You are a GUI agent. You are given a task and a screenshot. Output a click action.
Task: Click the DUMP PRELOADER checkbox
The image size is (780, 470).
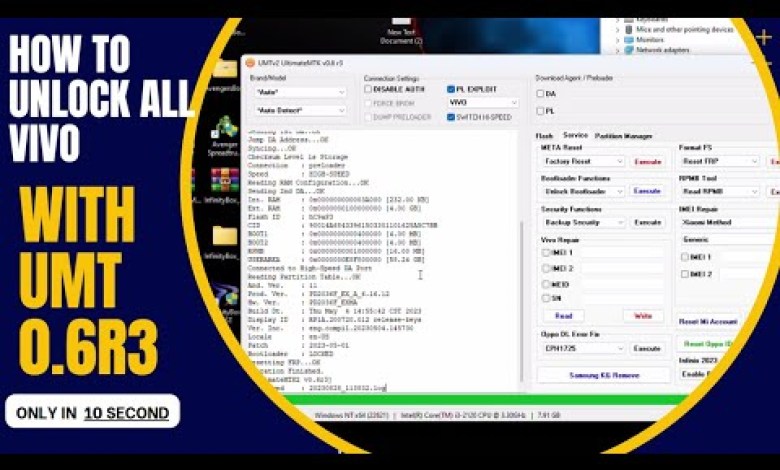click(x=368, y=117)
